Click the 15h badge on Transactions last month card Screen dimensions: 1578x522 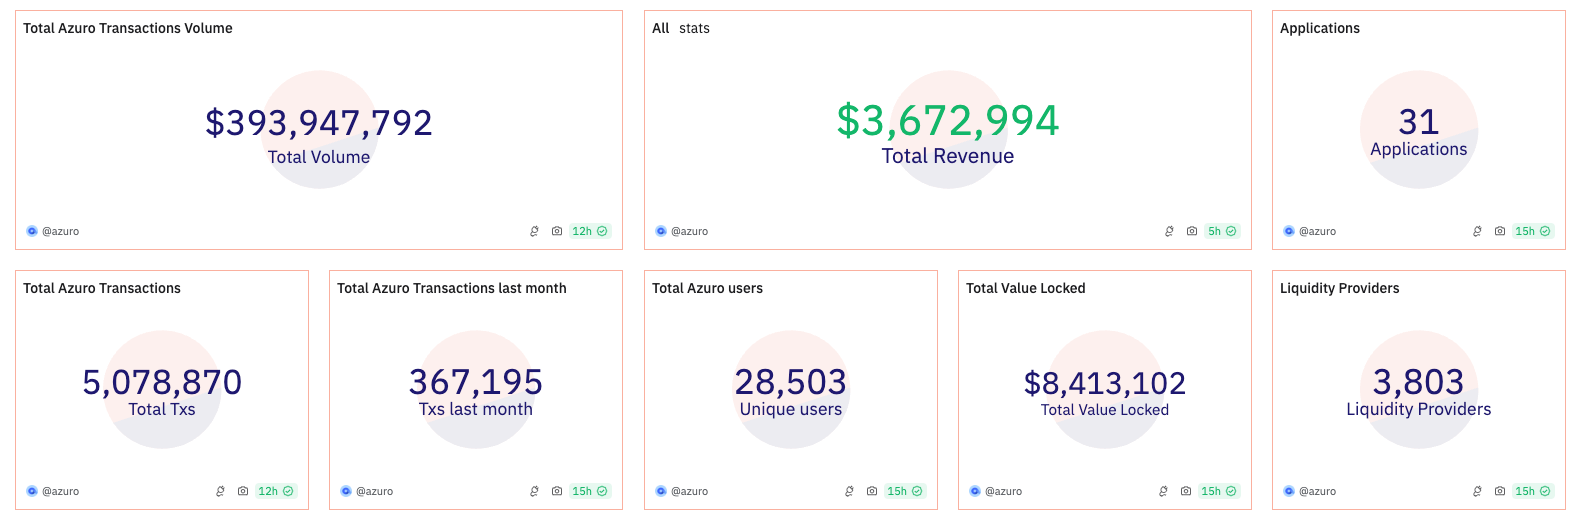590,491
